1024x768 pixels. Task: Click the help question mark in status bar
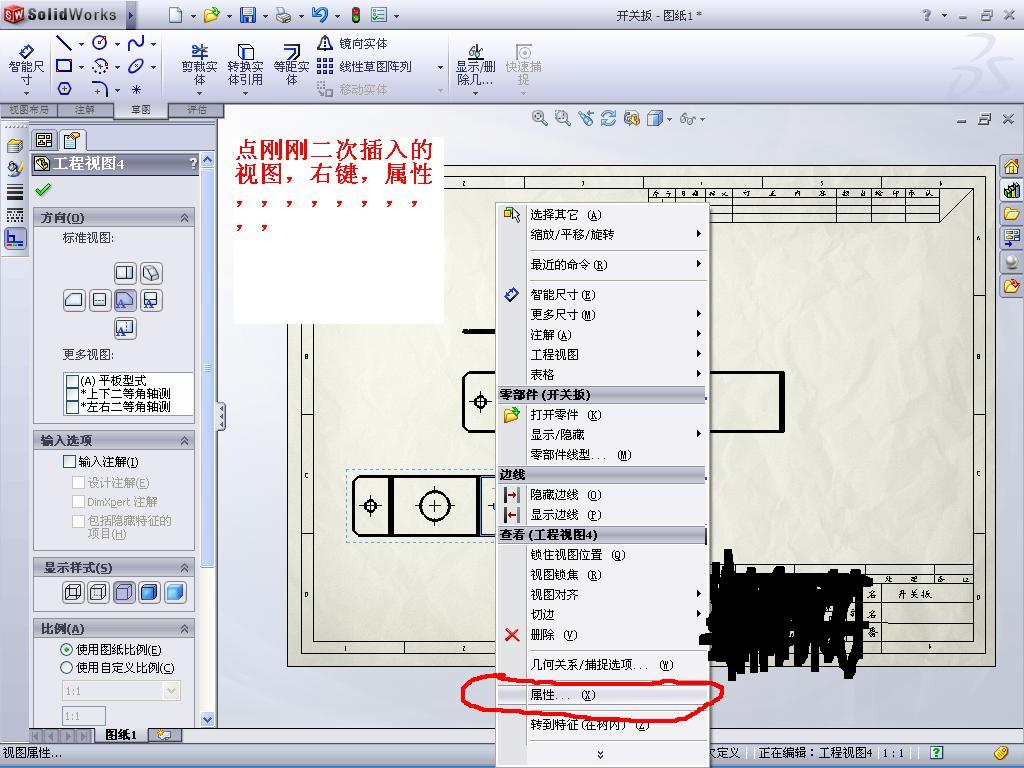[936, 753]
